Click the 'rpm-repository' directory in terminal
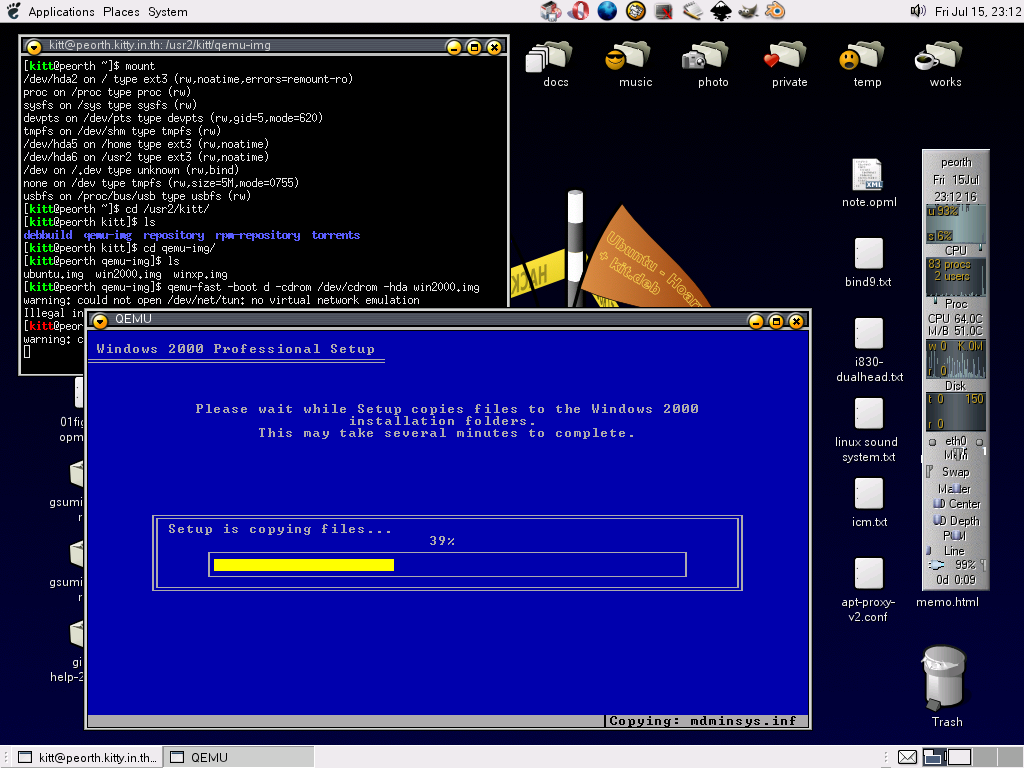 coord(258,235)
